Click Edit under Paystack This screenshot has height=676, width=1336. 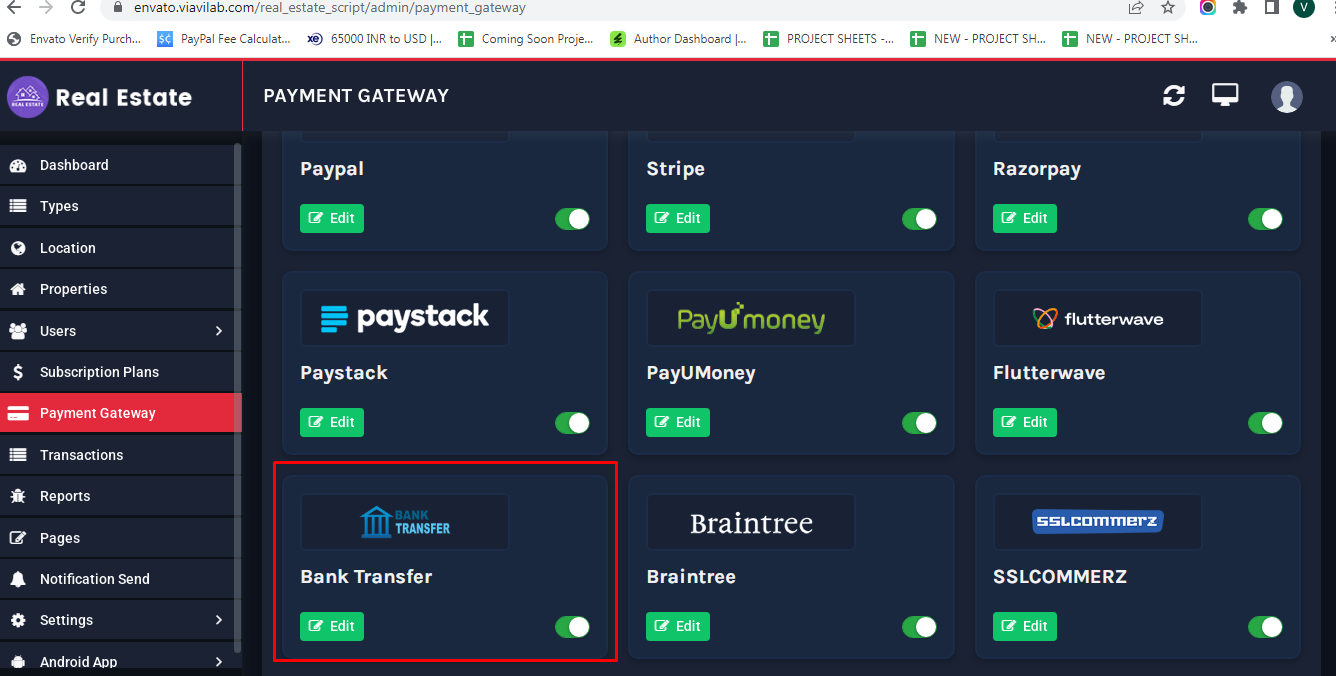(332, 422)
